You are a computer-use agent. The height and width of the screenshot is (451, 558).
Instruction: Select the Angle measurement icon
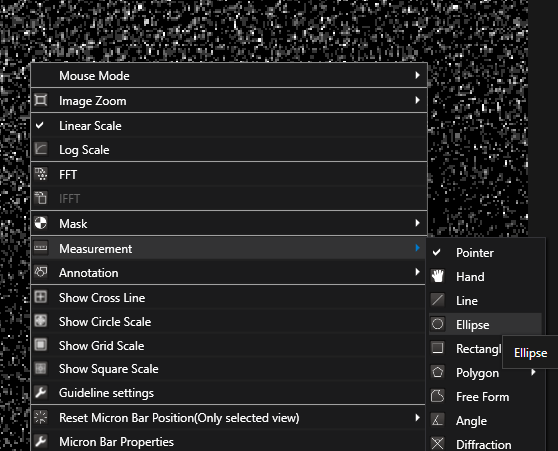437,420
